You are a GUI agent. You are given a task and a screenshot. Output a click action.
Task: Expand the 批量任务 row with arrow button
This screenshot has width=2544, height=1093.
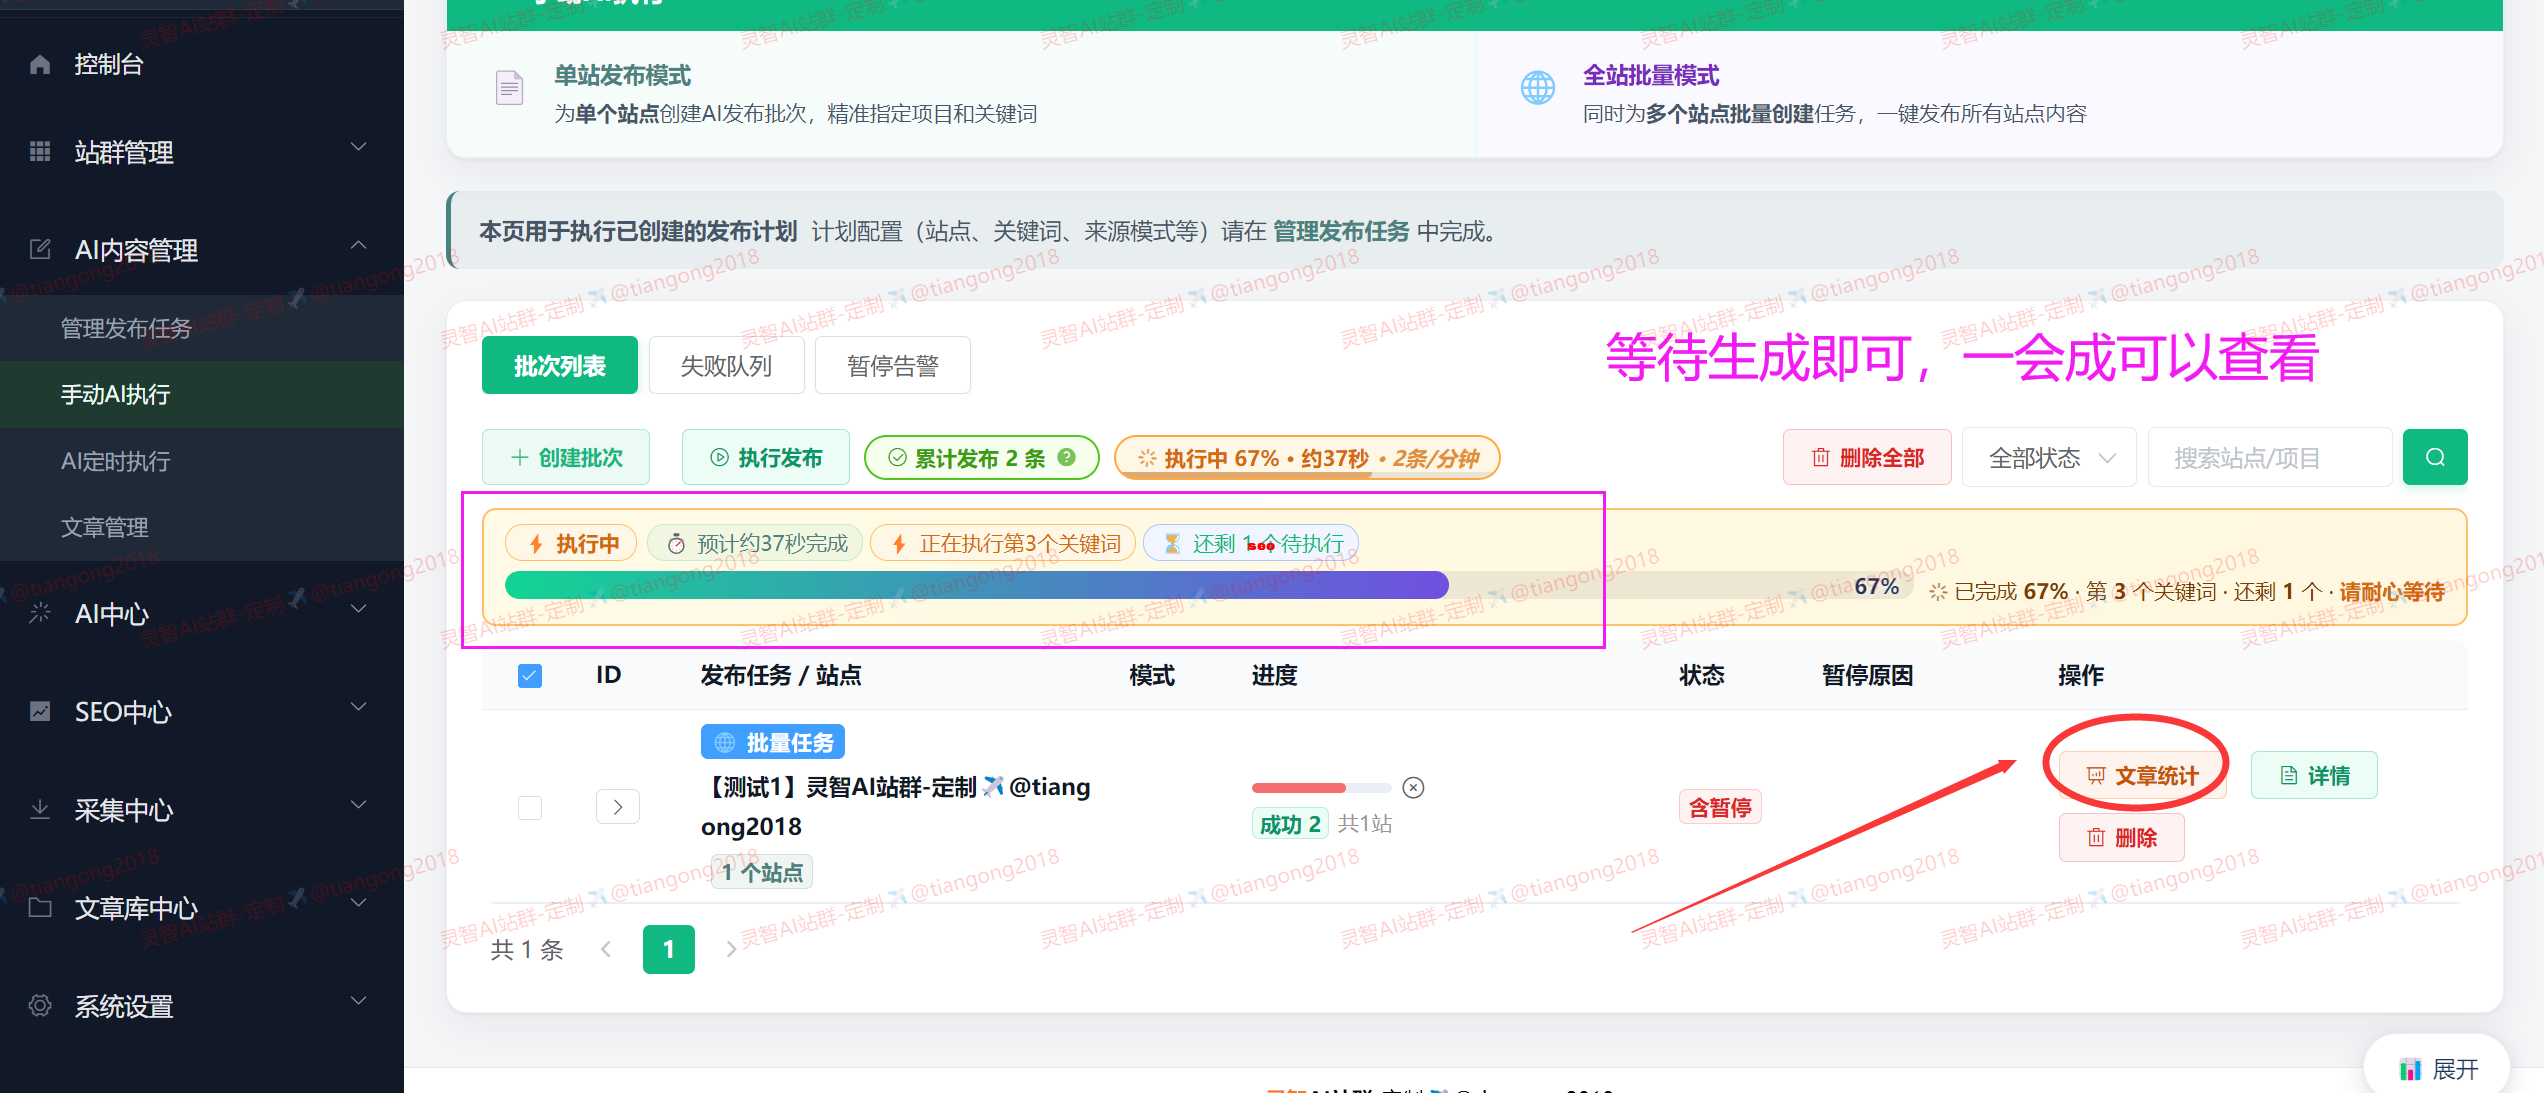617,806
